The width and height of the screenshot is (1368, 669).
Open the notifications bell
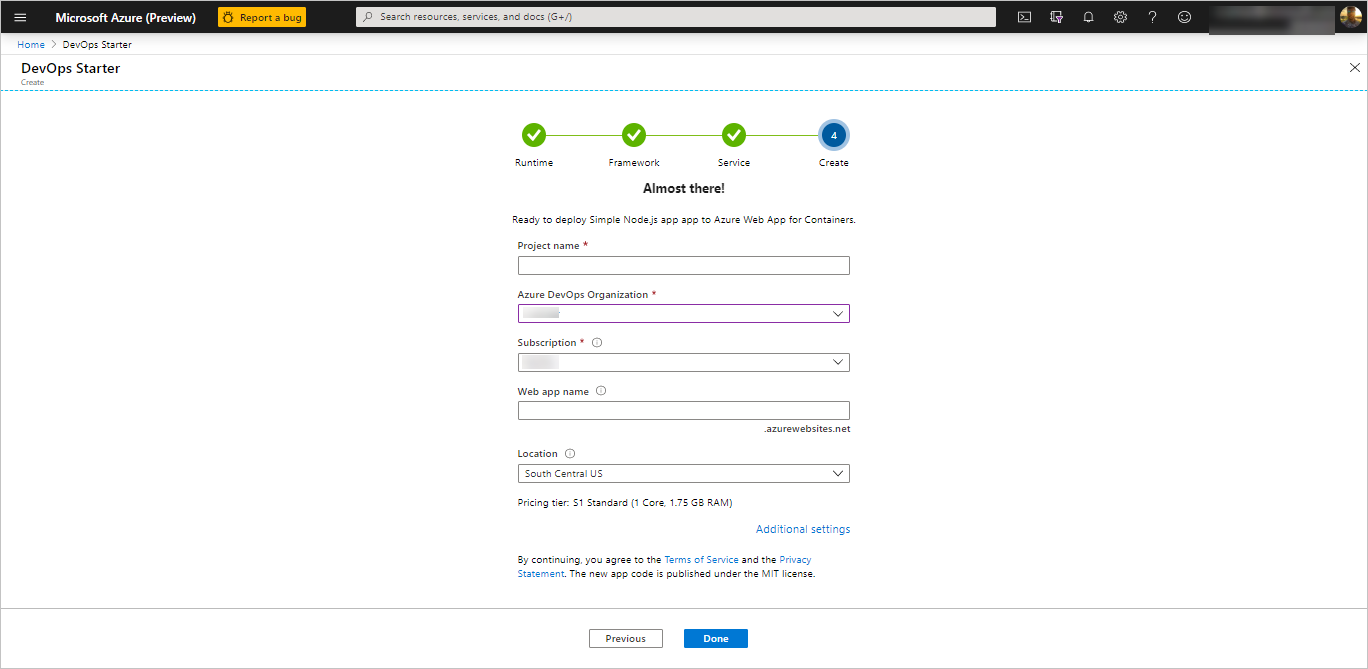[1088, 17]
